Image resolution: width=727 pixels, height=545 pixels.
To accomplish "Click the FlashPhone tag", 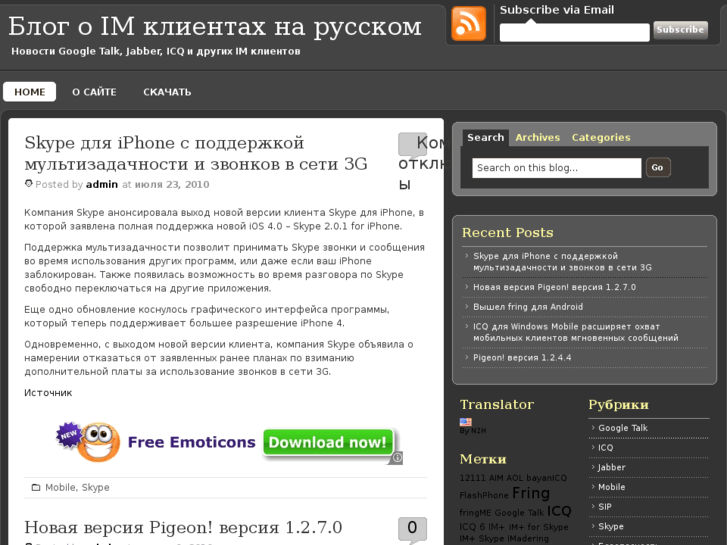I will (x=484, y=495).
